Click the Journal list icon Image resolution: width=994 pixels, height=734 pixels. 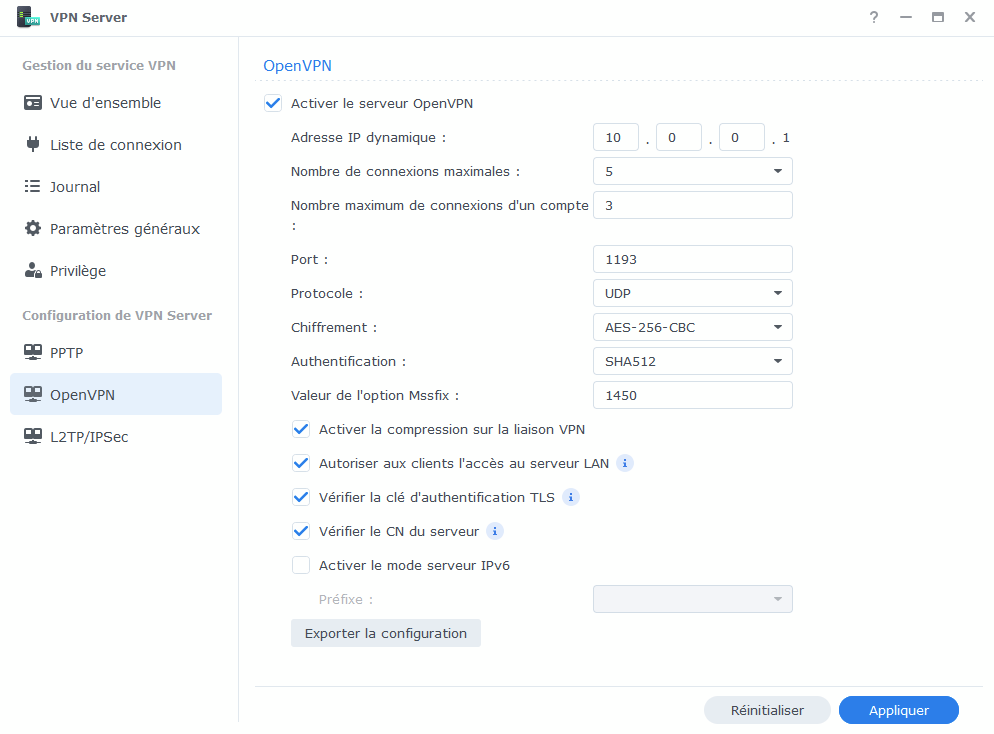[x=33, y=187]
